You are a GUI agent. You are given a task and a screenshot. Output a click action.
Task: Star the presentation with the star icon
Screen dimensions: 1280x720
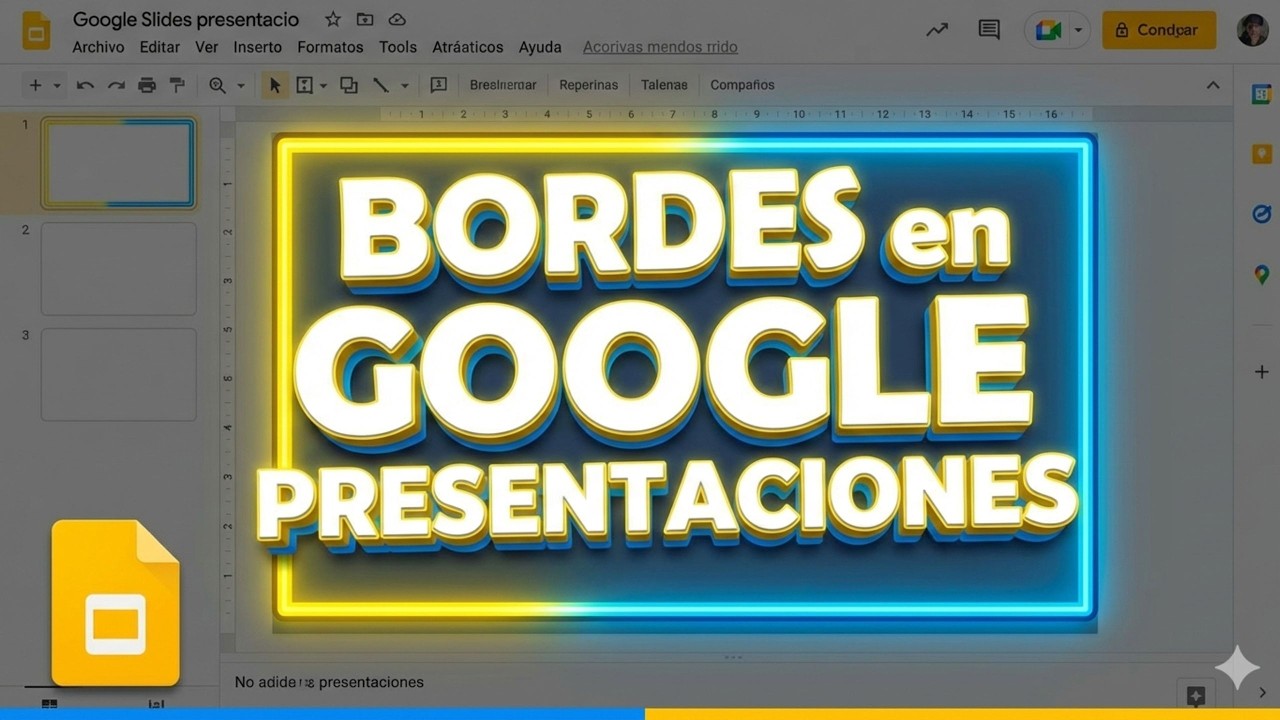coord(333,20)
